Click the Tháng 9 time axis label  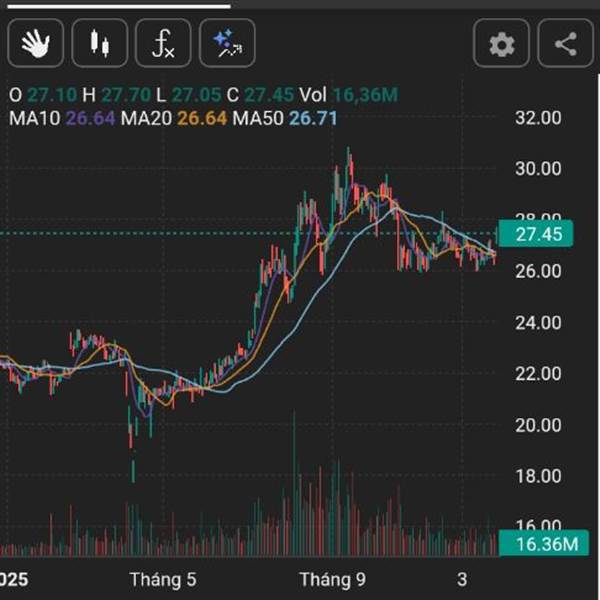click(333, 579)
